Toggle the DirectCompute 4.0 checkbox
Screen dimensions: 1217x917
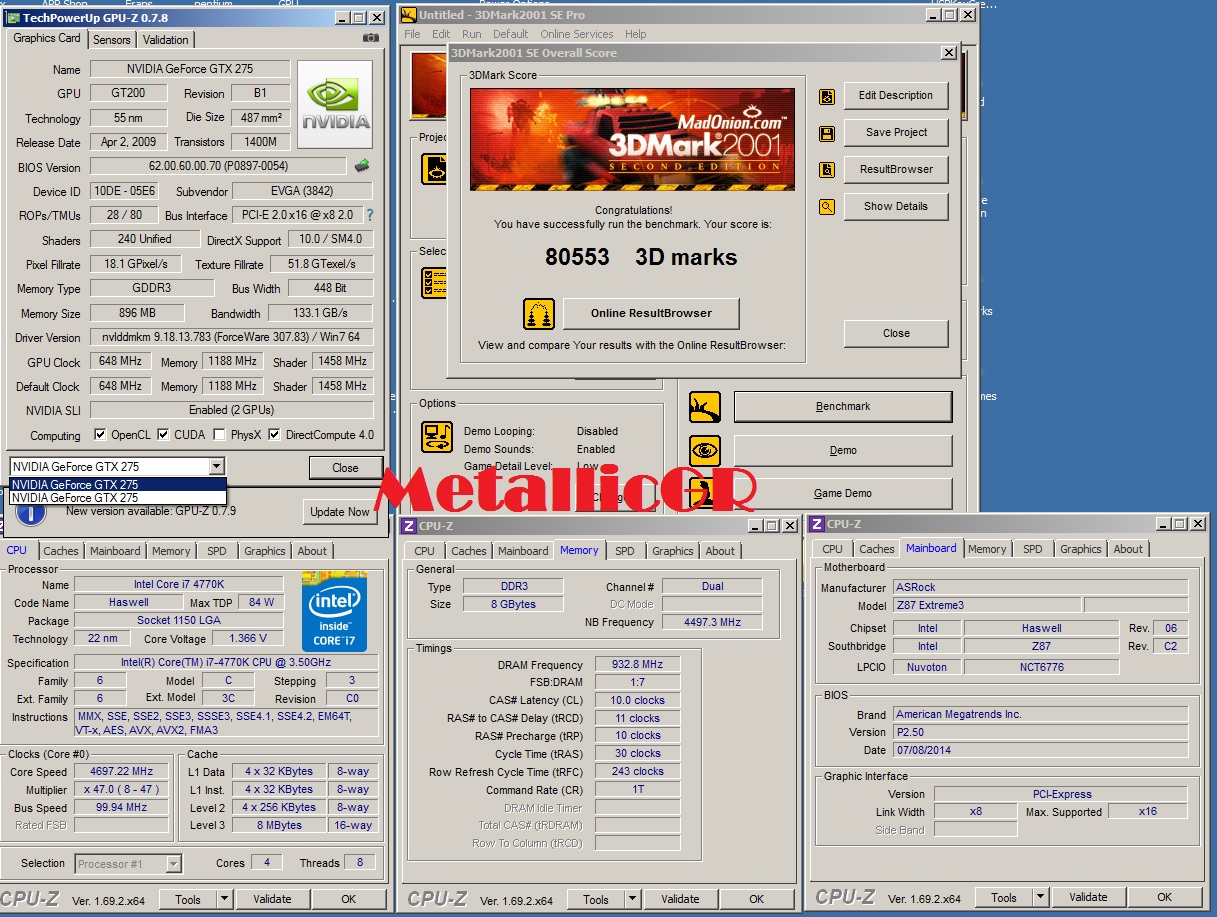274,435
